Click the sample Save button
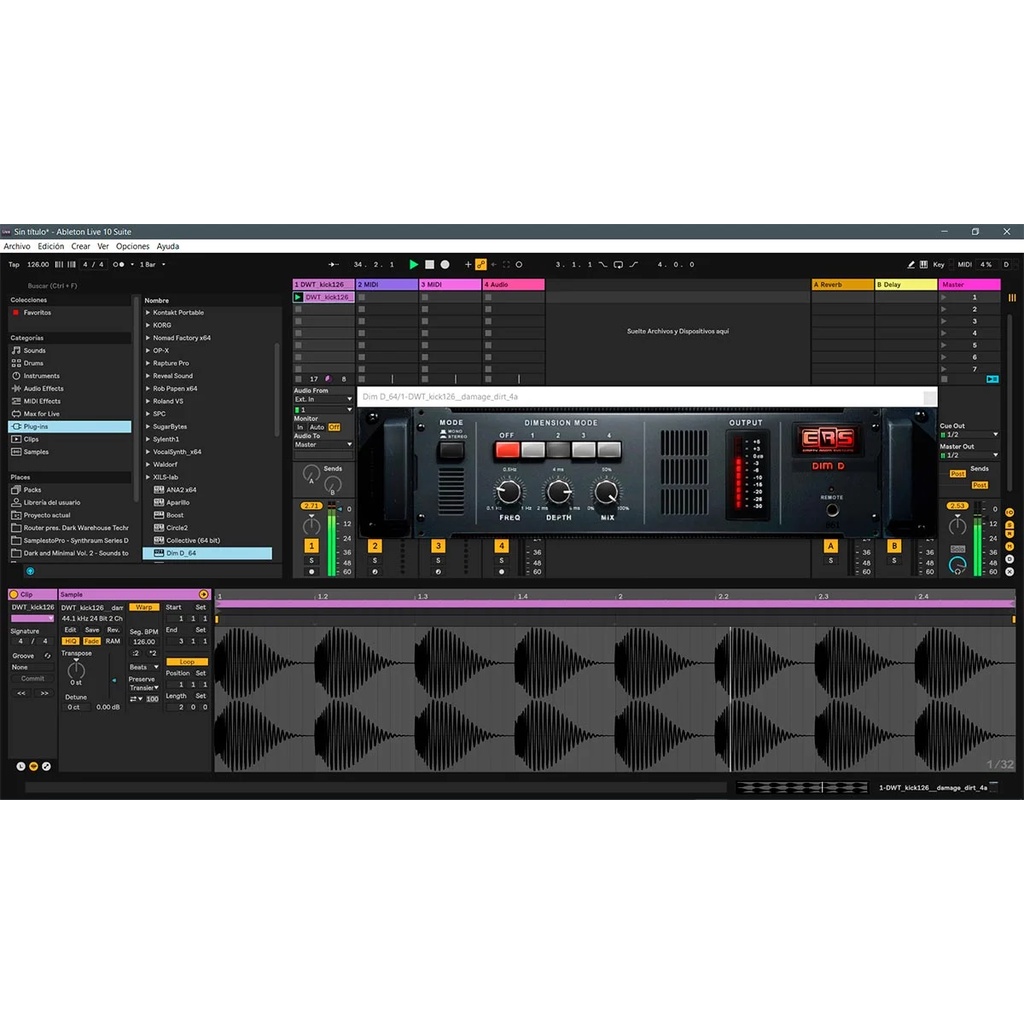 coord(92,630)
